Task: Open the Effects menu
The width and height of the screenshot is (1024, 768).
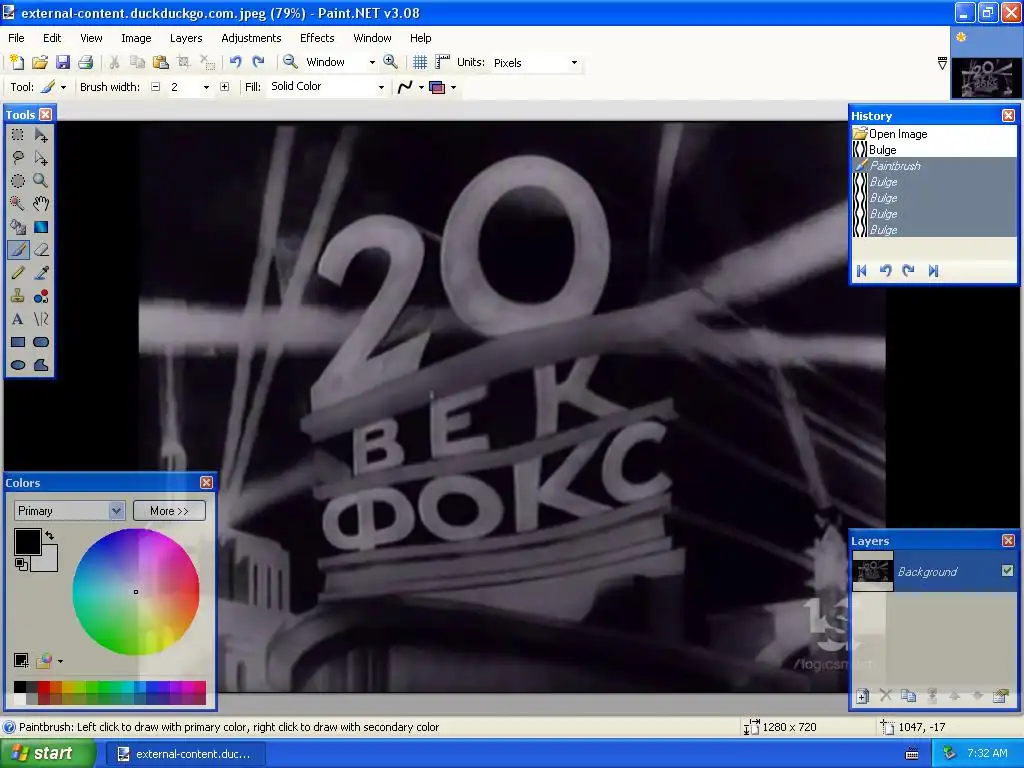Action: point(317,38)
